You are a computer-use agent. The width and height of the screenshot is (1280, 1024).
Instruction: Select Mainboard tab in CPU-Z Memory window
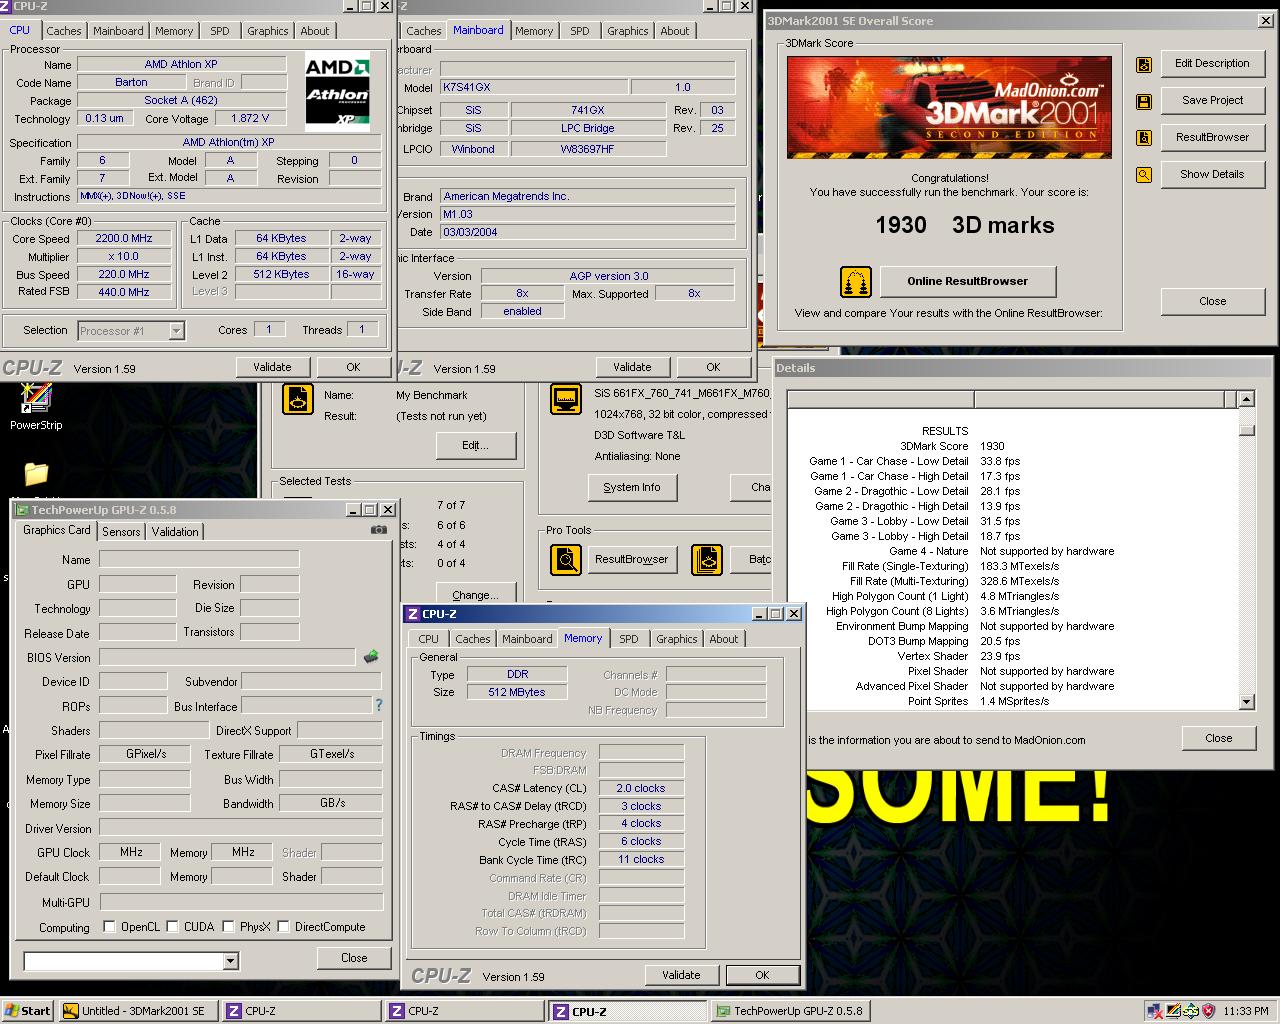[x=527, y=639]
